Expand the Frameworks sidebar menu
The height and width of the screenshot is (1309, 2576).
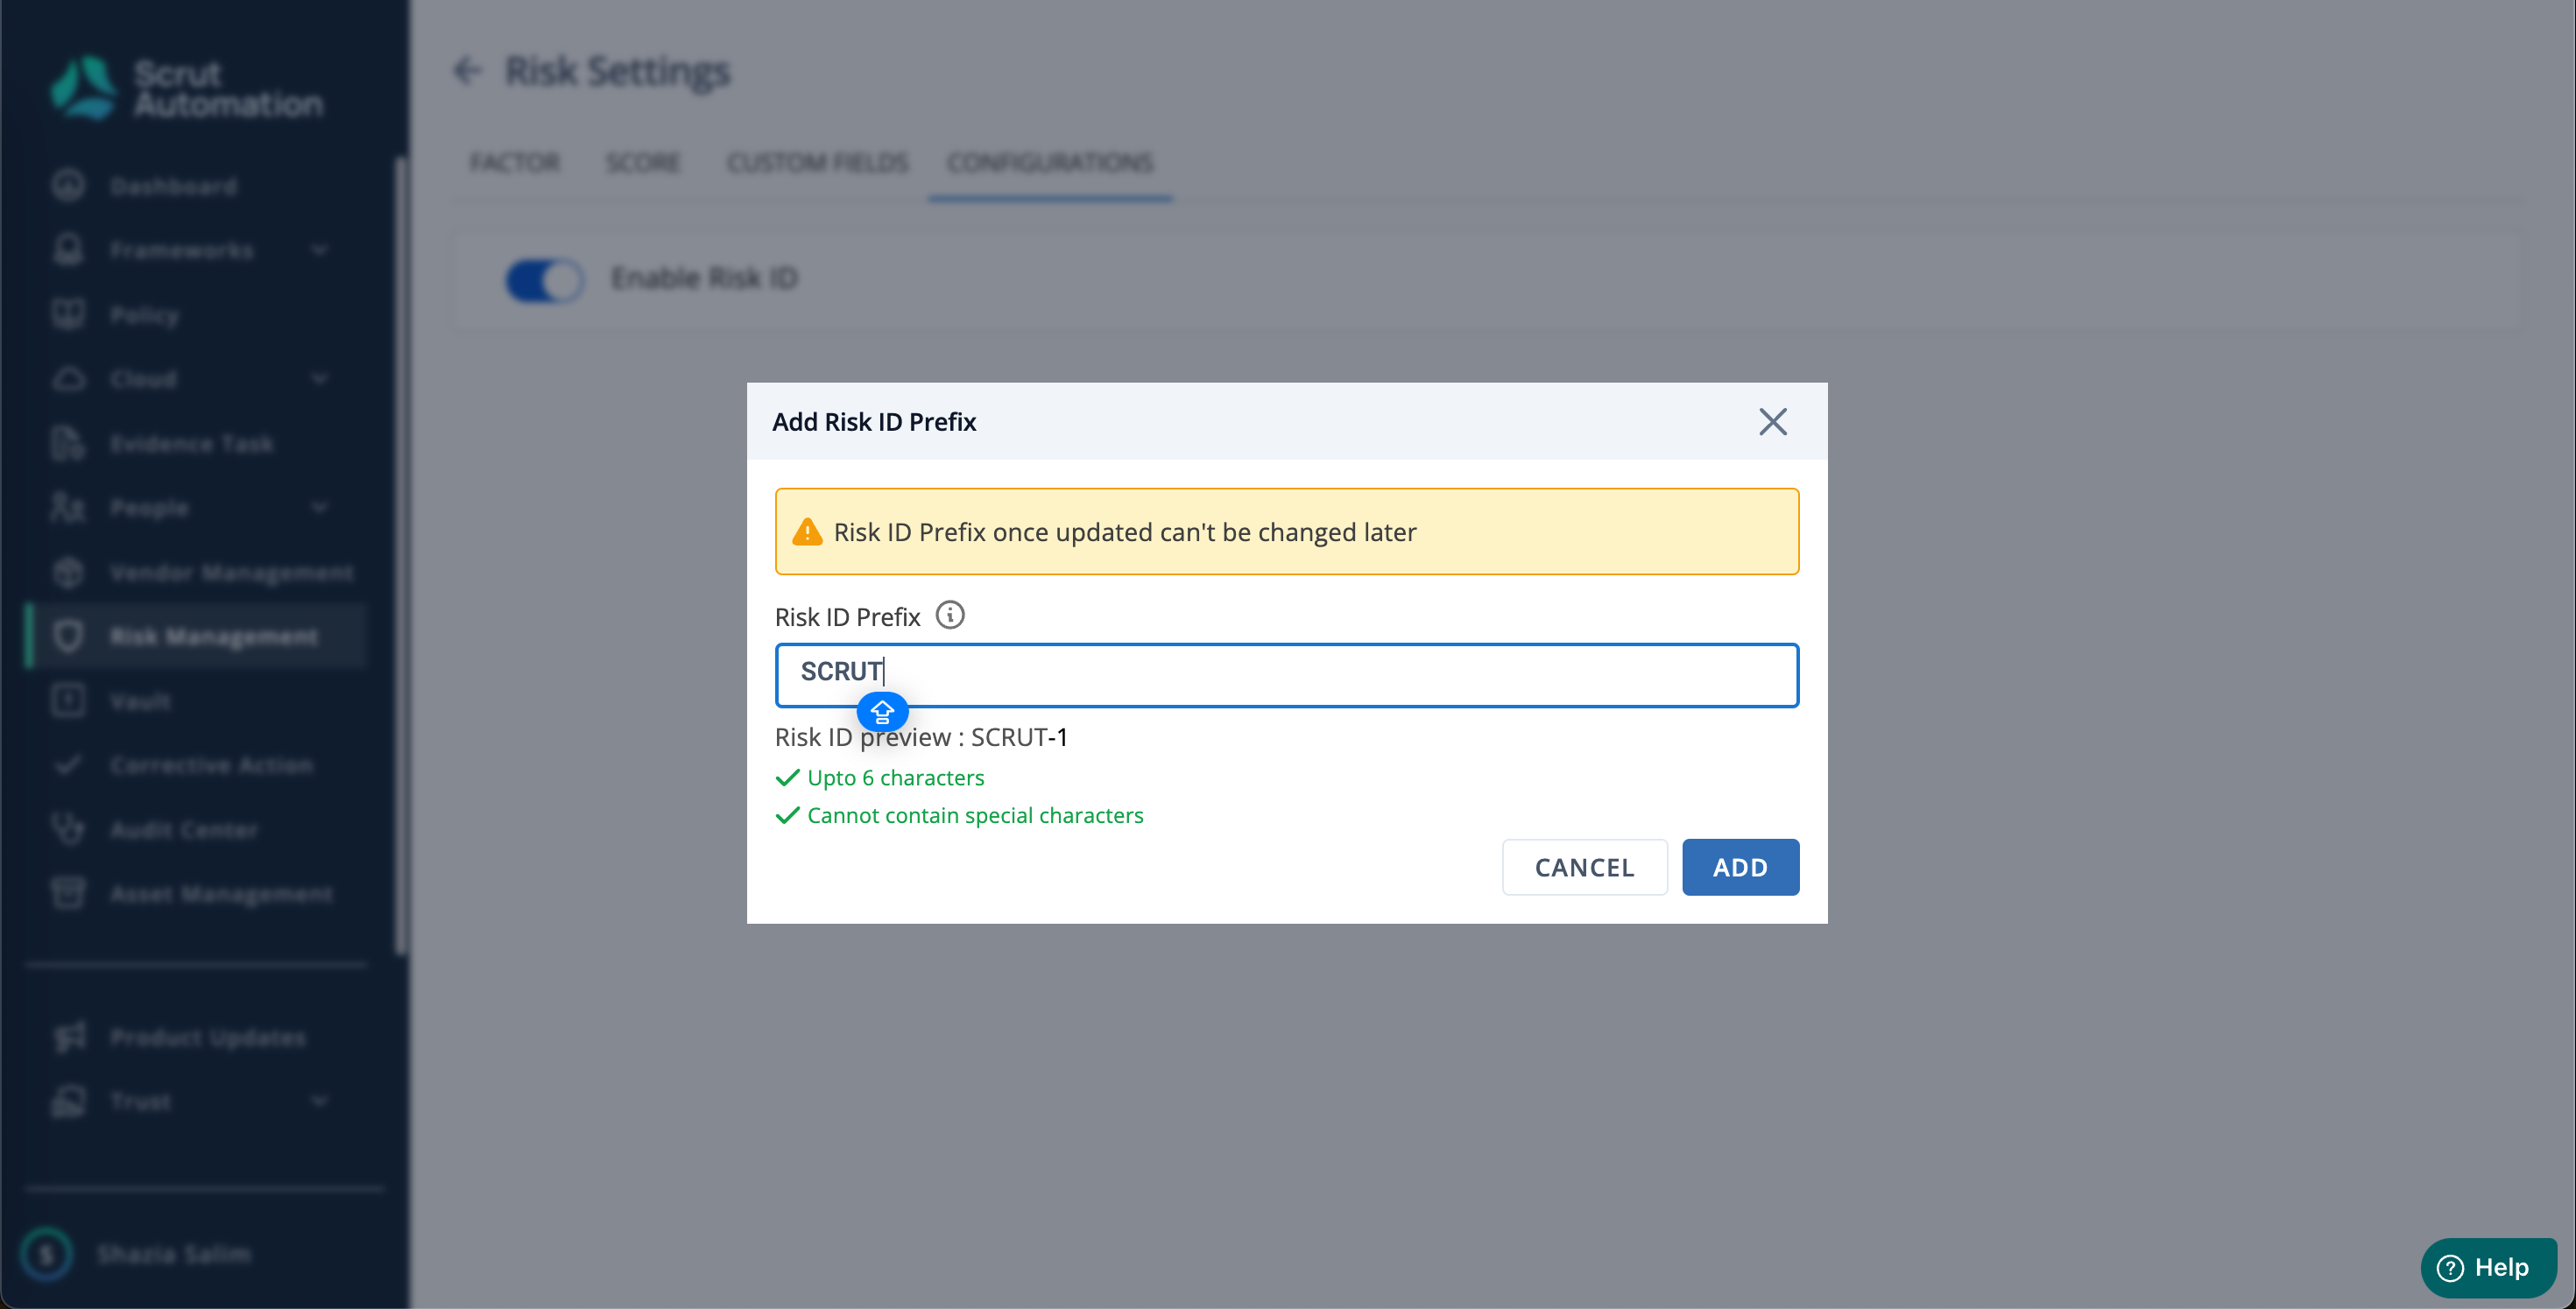pyautogui.click(x=319, y=250)
